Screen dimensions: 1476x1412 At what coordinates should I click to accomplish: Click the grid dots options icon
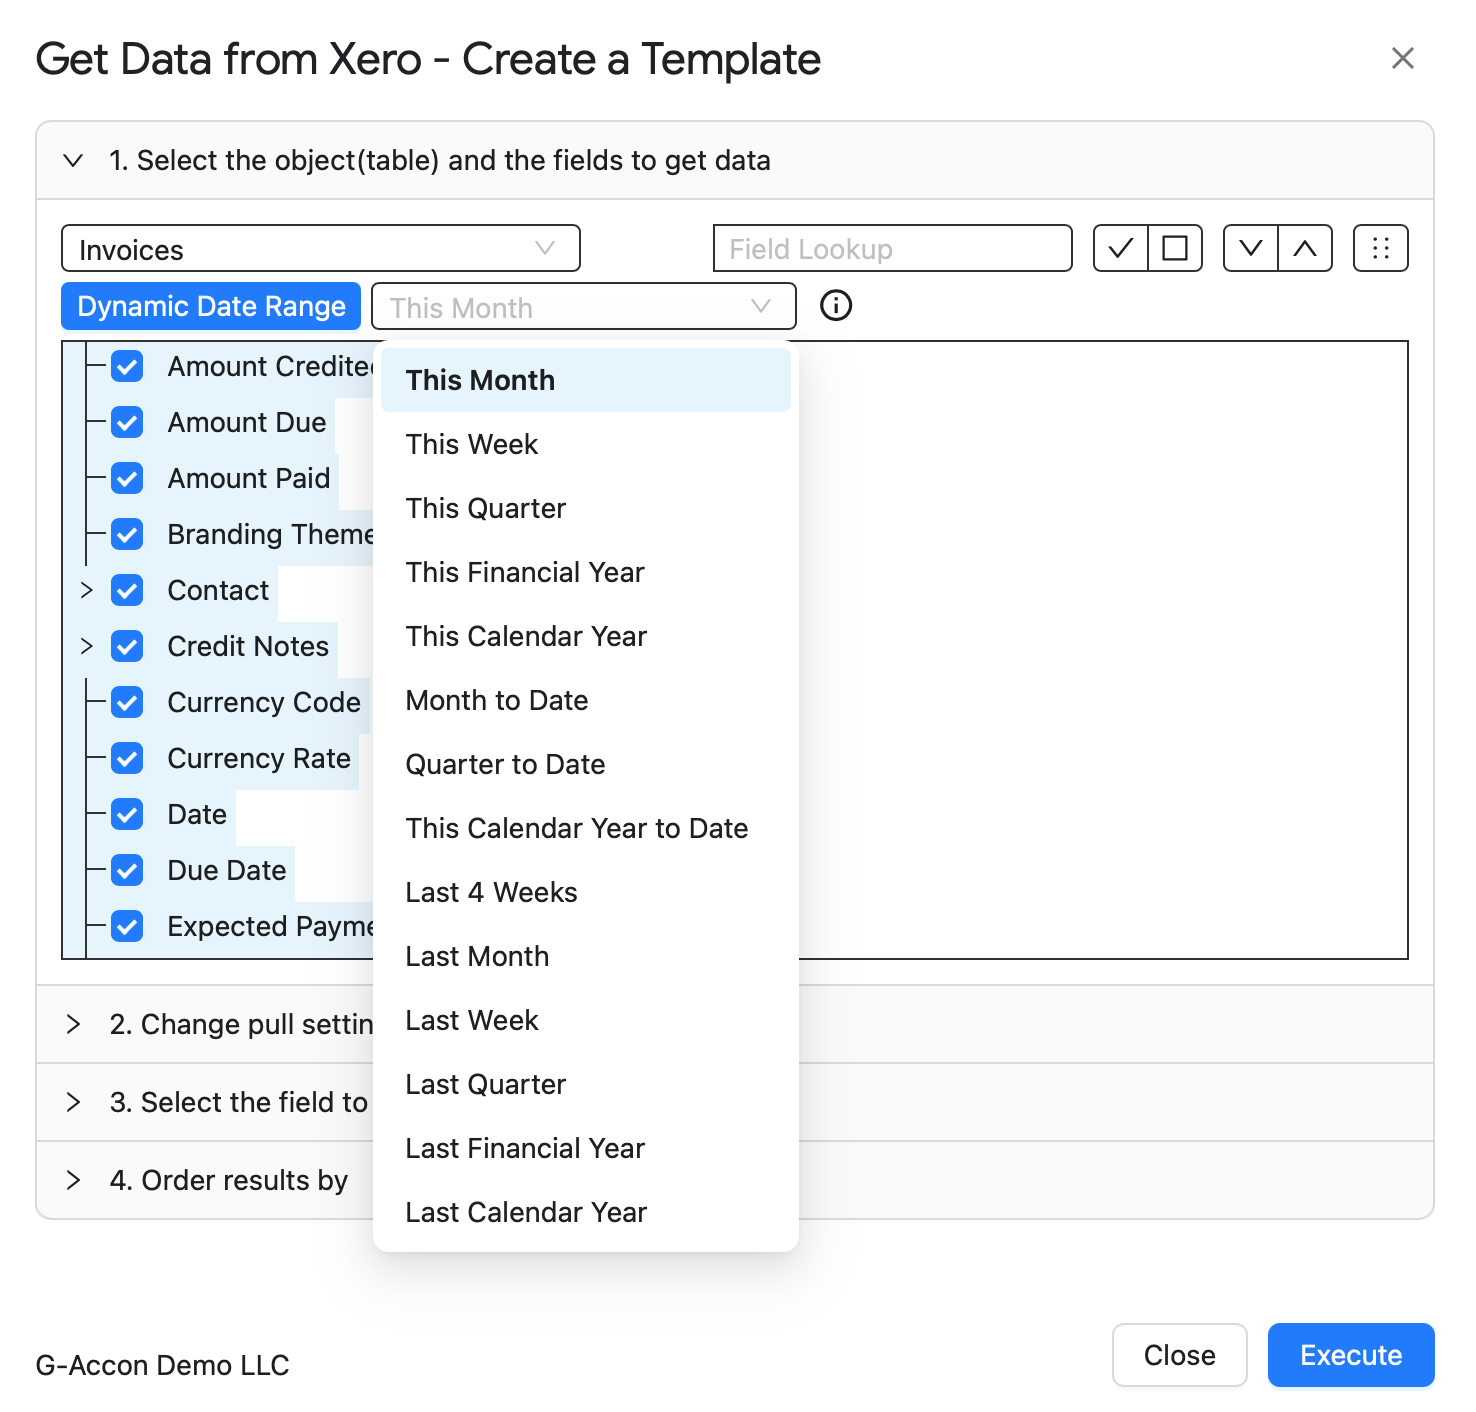(1381, 248)
